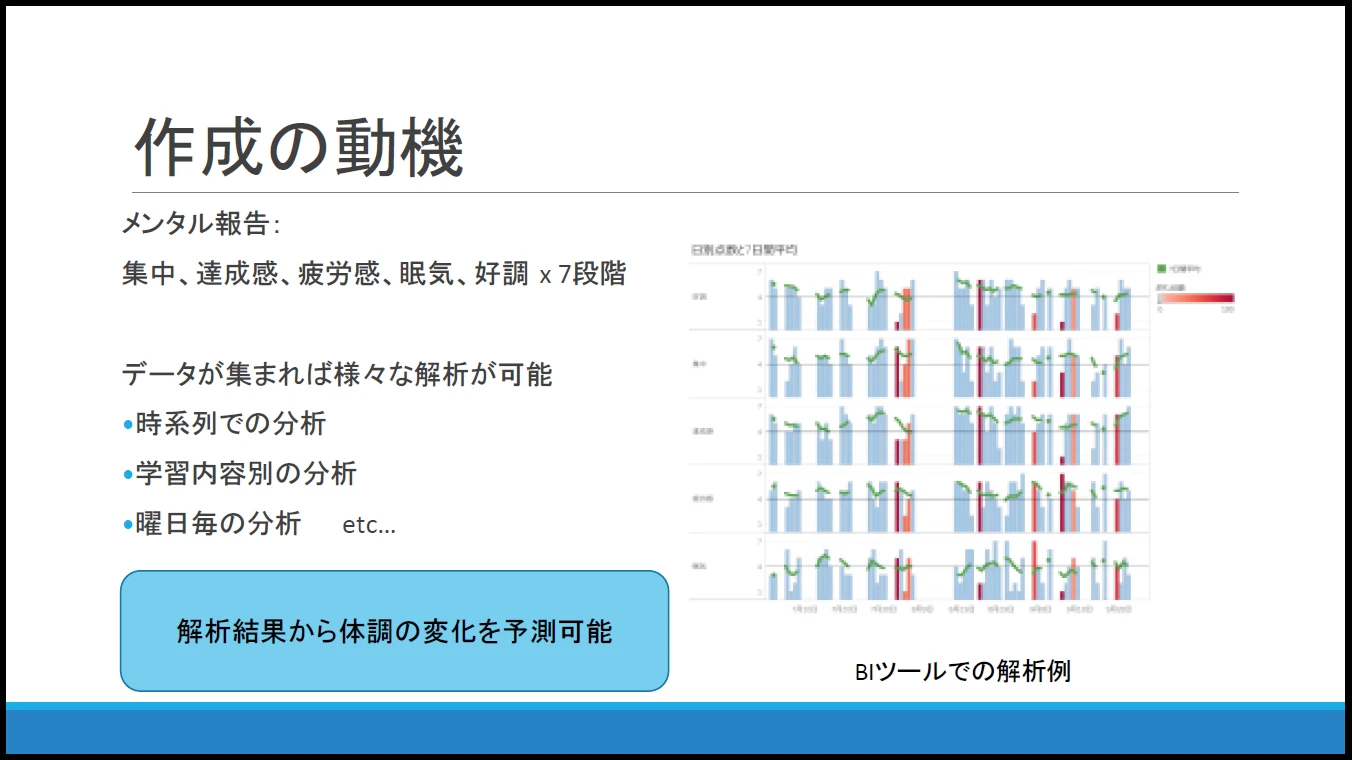This screenshot has width=1352, height=760.
Task: Click the 集中 row label in chart
Action: click(x=699, y=364)
